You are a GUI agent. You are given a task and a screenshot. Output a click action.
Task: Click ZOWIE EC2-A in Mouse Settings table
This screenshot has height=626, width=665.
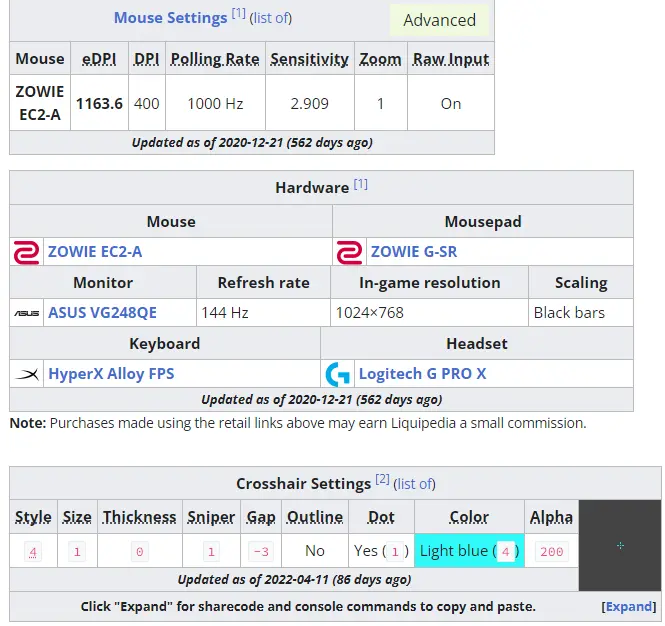coord(40,103)
